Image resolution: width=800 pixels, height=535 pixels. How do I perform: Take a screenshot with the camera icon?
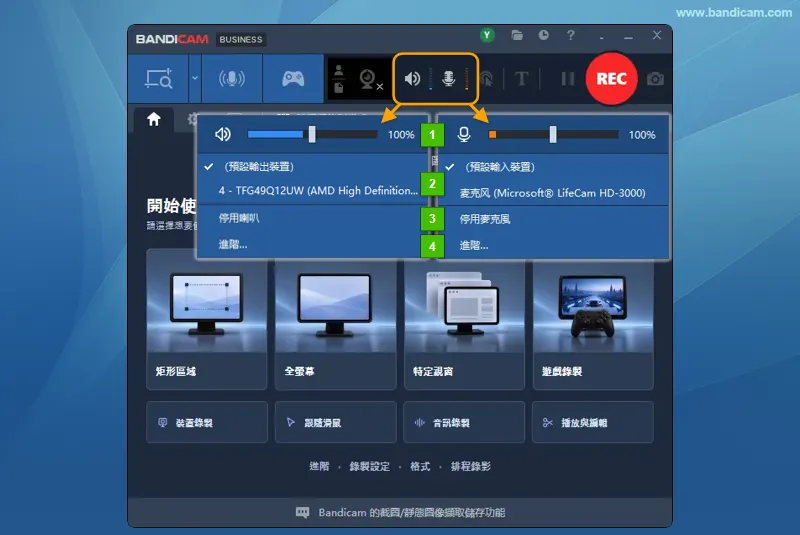(x=655, y=79)
